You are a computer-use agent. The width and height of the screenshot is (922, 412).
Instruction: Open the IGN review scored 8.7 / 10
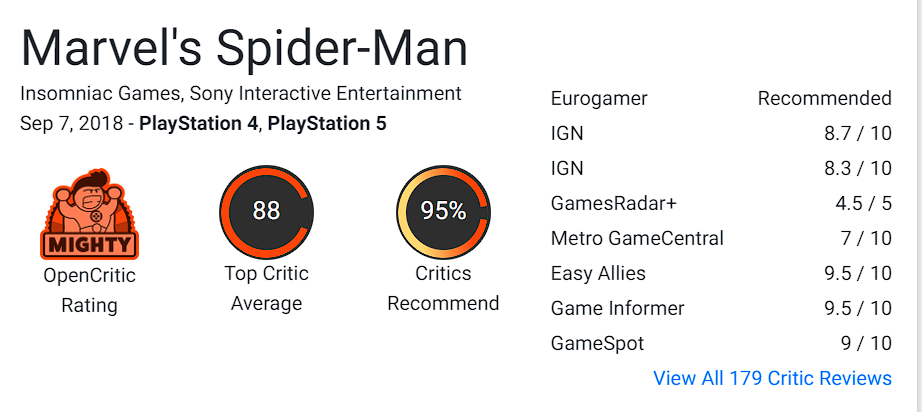(x=567, y=134)
